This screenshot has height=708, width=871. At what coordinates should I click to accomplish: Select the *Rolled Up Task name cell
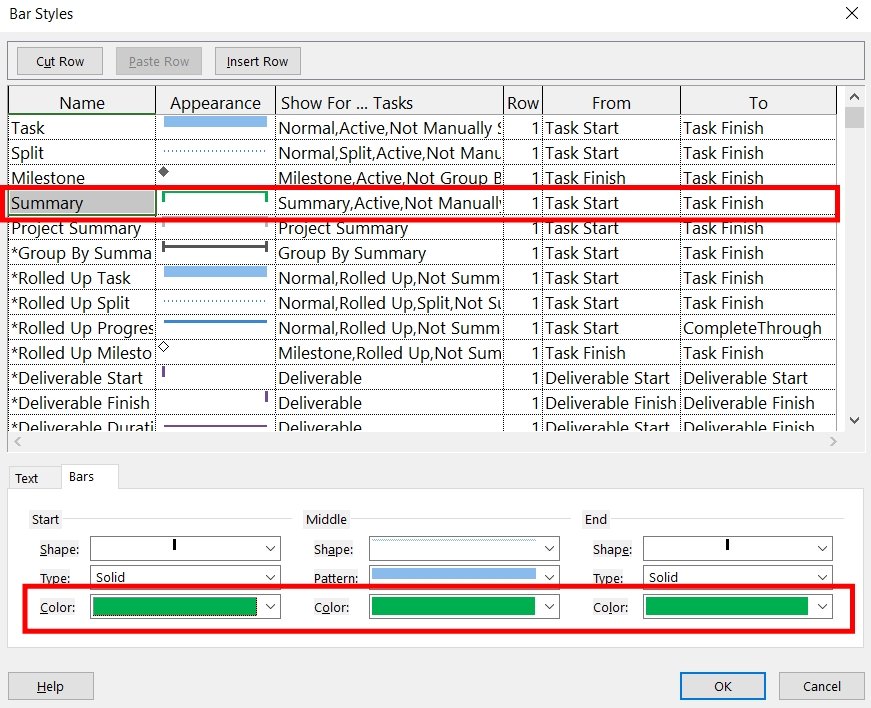point(82,278)
